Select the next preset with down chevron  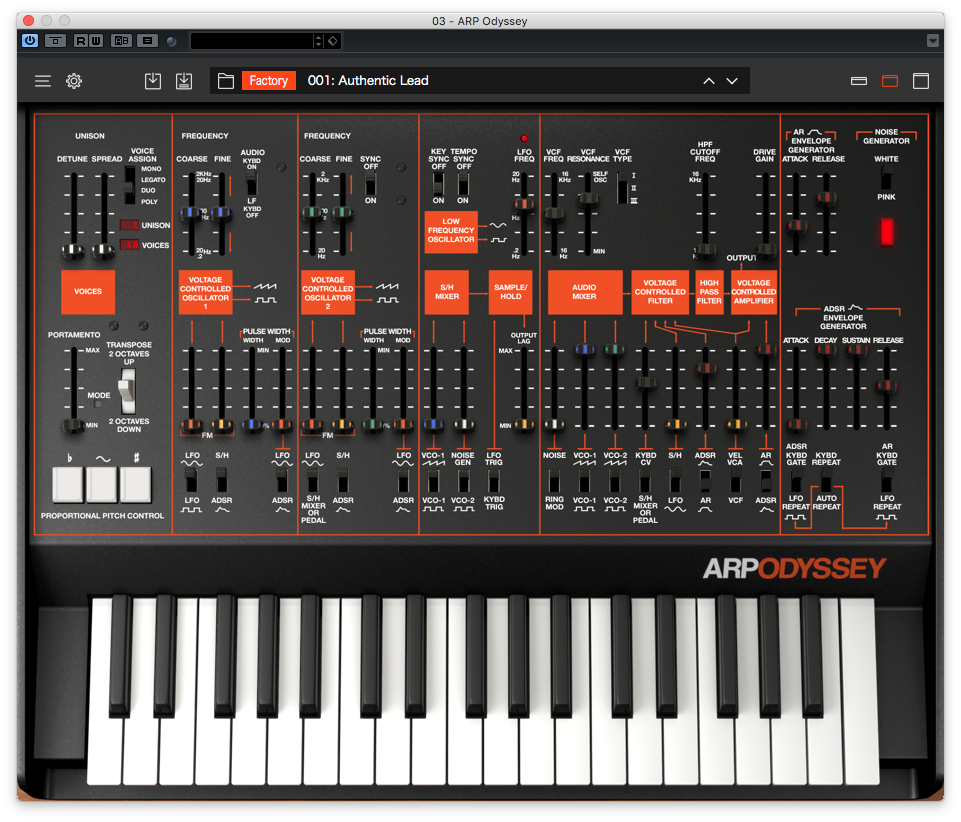[x=732, y=81]
